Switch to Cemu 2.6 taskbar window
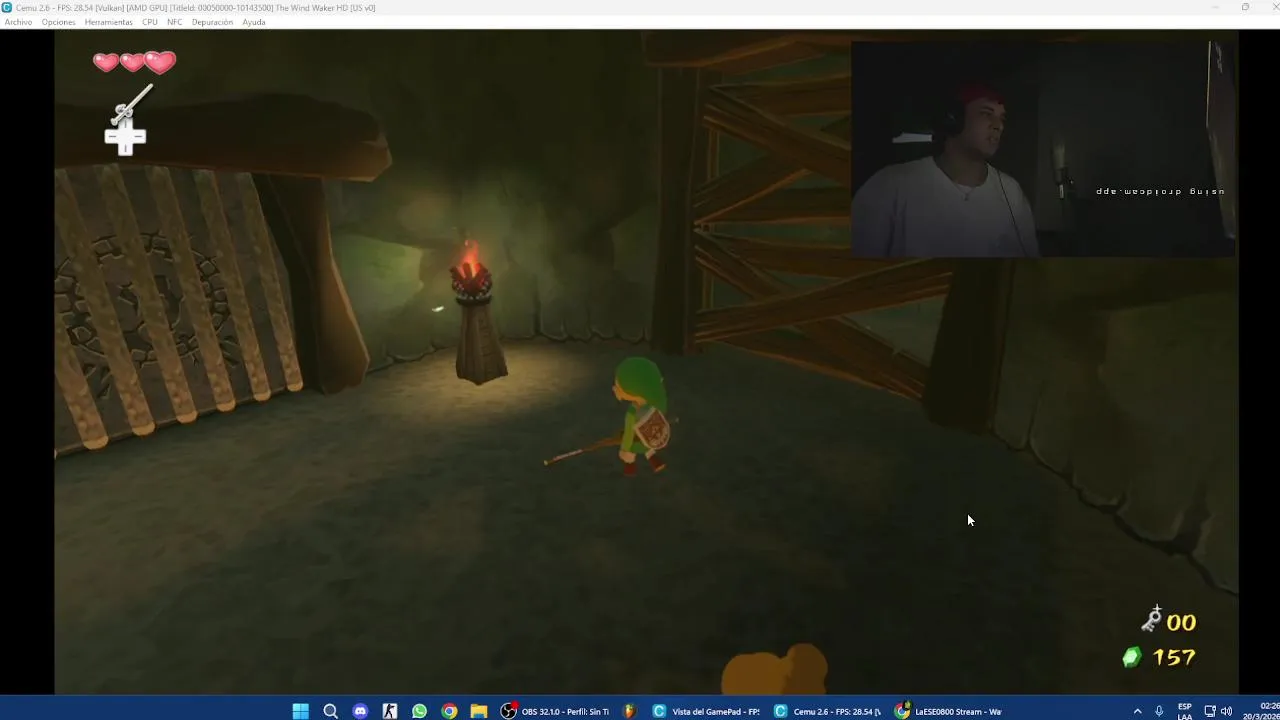1280x720 pixels. pyautogui.click(x=828, y=711)
